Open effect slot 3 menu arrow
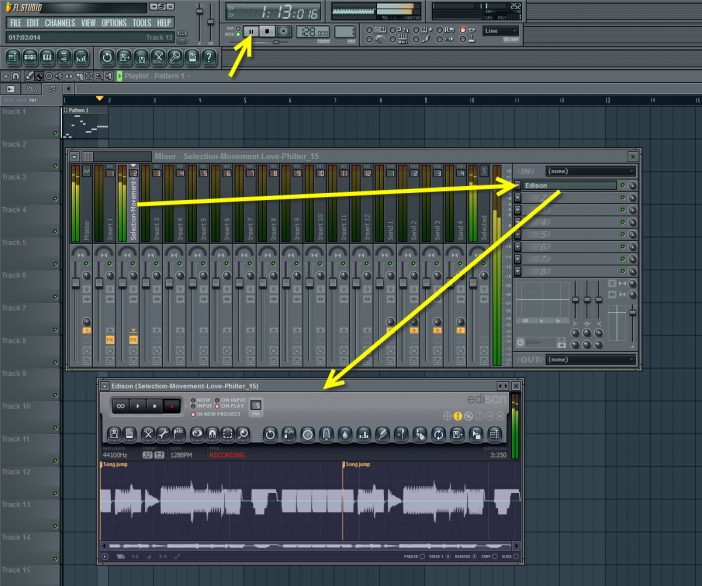The image size is (702, 586). tap(518, 210)
